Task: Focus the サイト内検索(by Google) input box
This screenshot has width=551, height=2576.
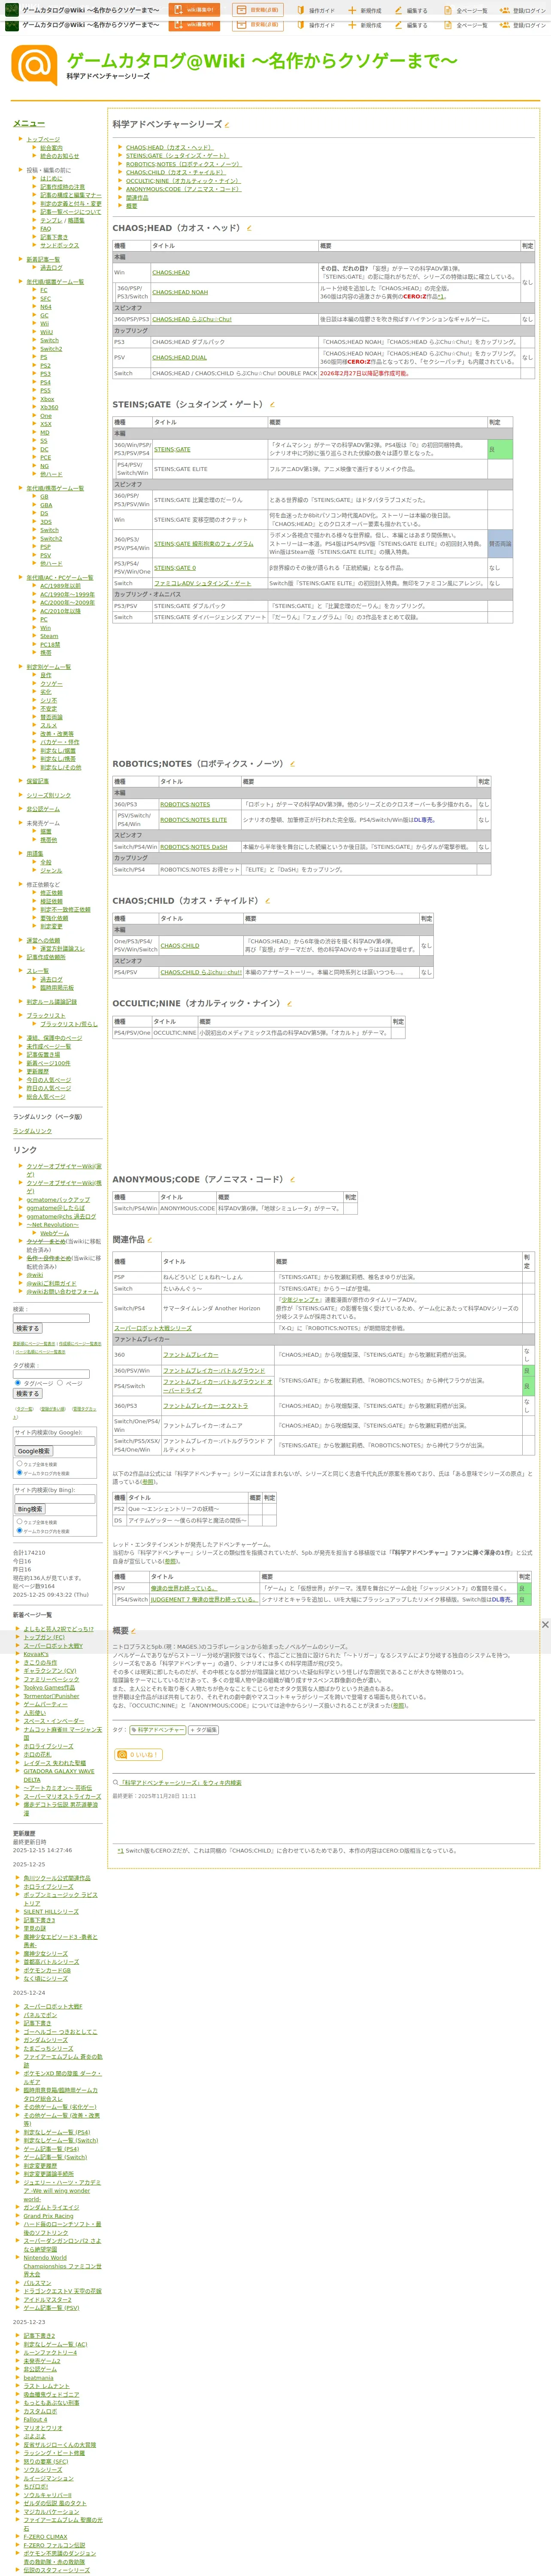Action: [55, 1441]
